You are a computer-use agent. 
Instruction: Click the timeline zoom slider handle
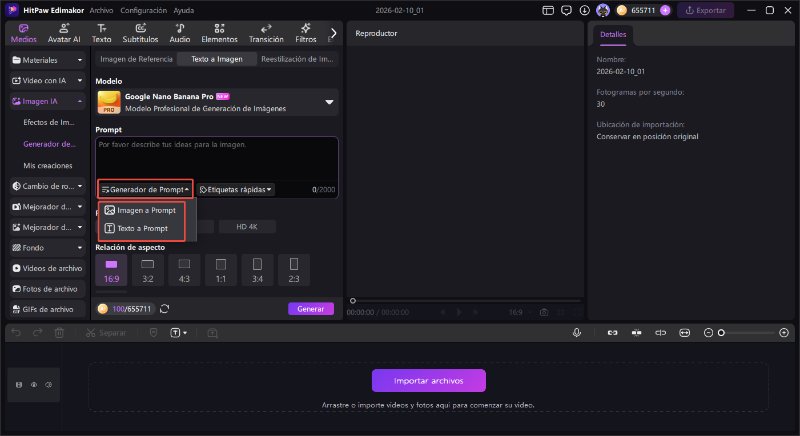(x=721, y=333)
